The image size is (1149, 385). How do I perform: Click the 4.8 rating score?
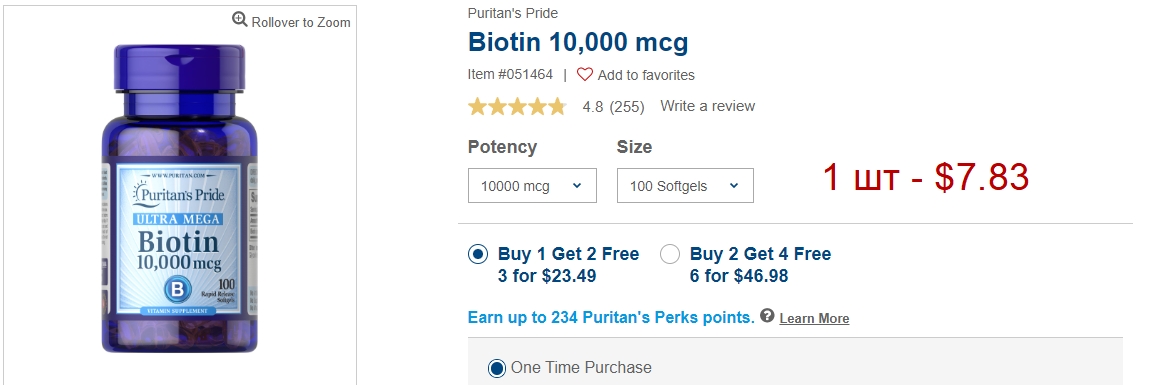[x=593, y=107]
